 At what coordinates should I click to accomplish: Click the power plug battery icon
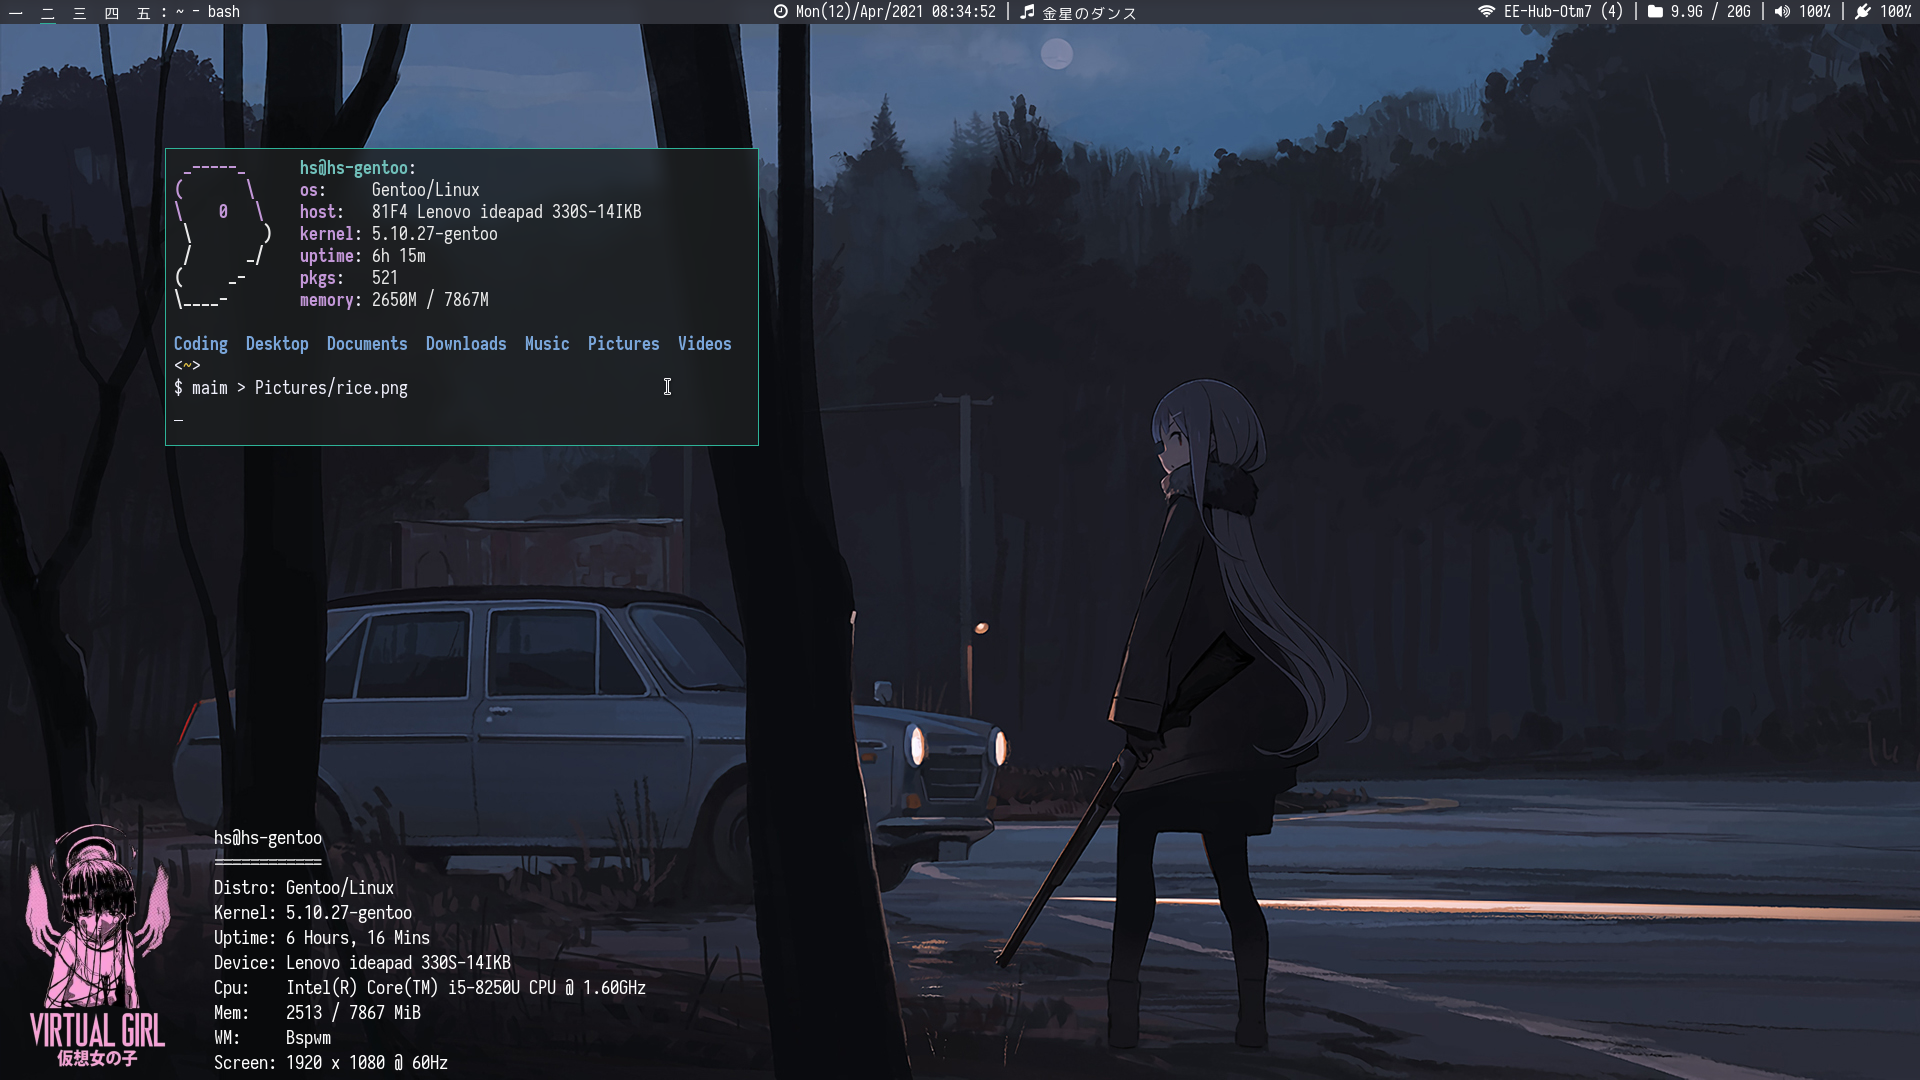tap(1863, 12)
